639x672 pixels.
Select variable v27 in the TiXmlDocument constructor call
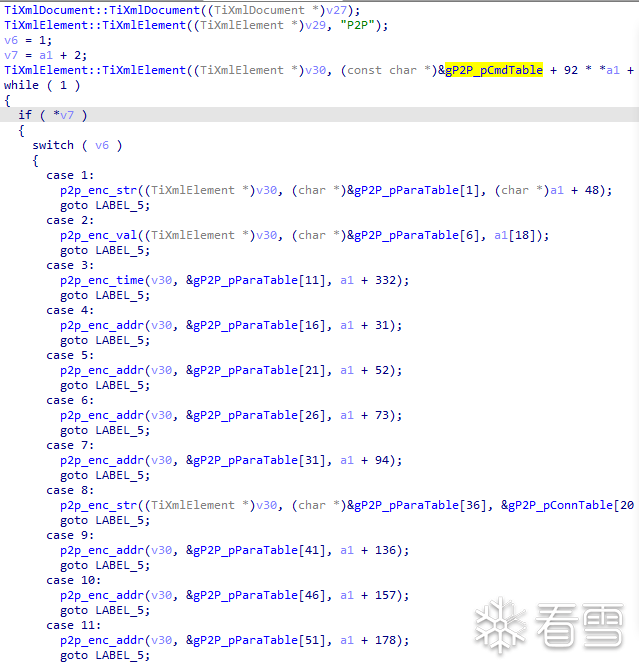(336, 10)
